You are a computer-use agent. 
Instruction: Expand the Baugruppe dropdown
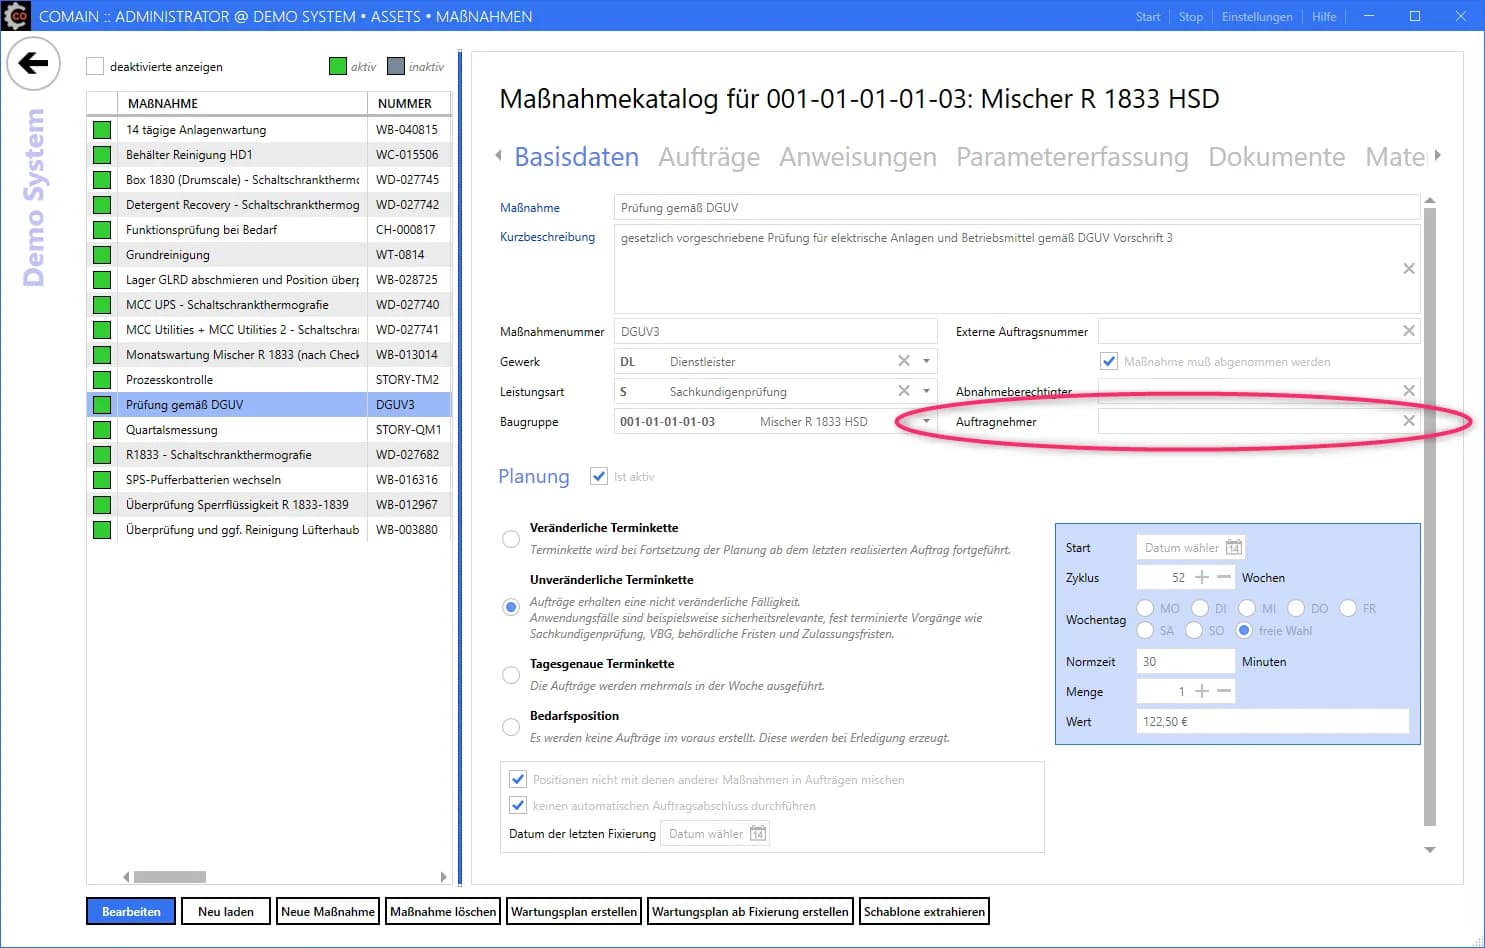pyautogui.click(x=925, y=421)
